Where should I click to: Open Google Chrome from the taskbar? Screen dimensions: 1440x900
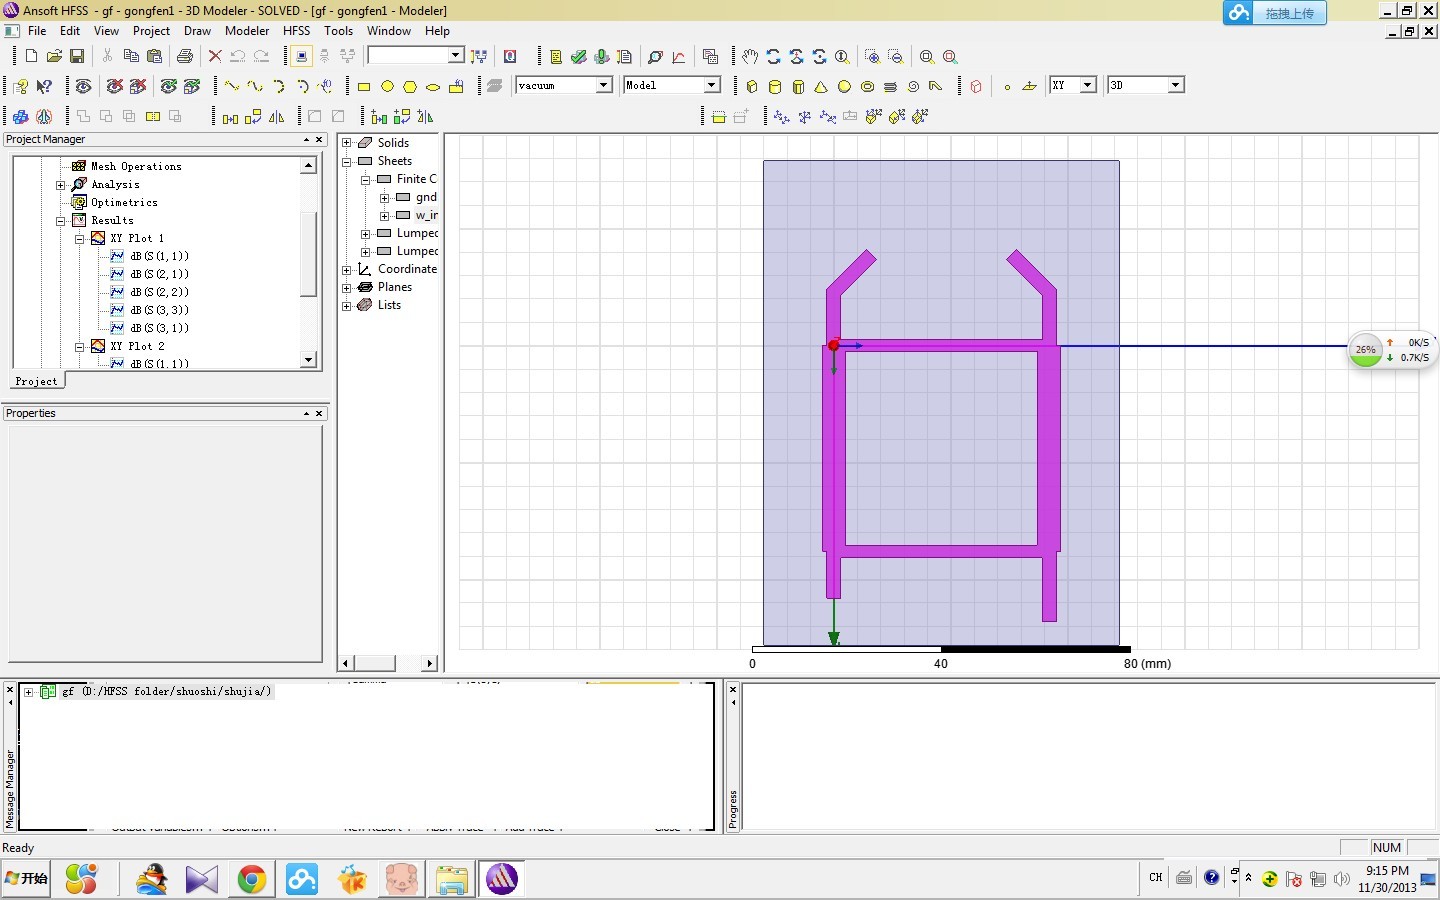[x=252, y=879]
